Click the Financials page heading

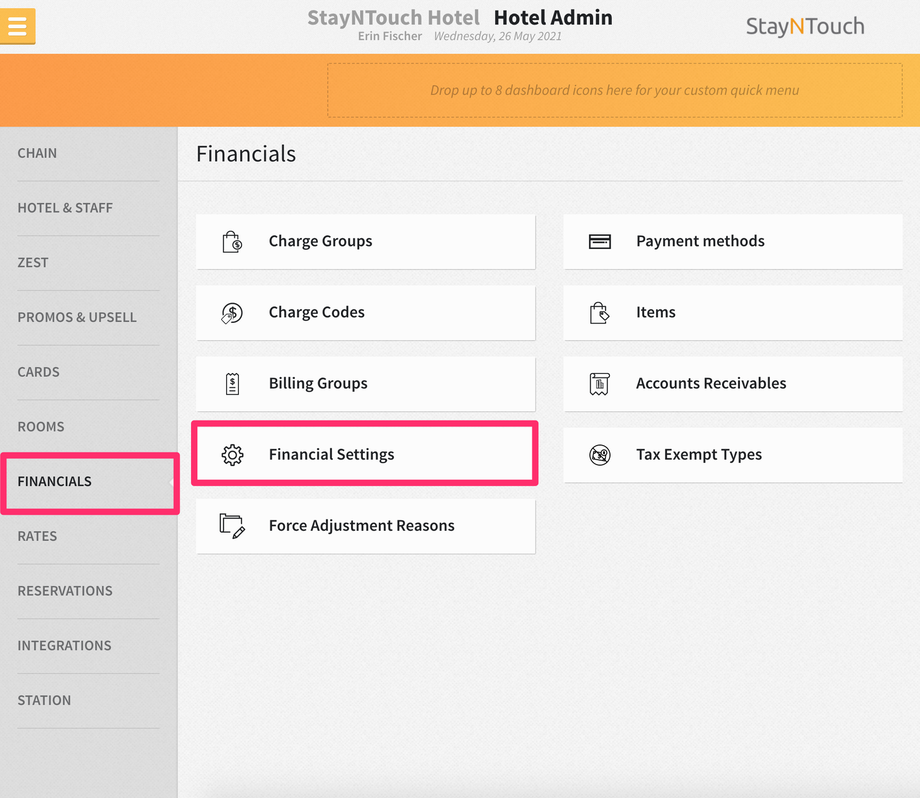pos(246,154)
